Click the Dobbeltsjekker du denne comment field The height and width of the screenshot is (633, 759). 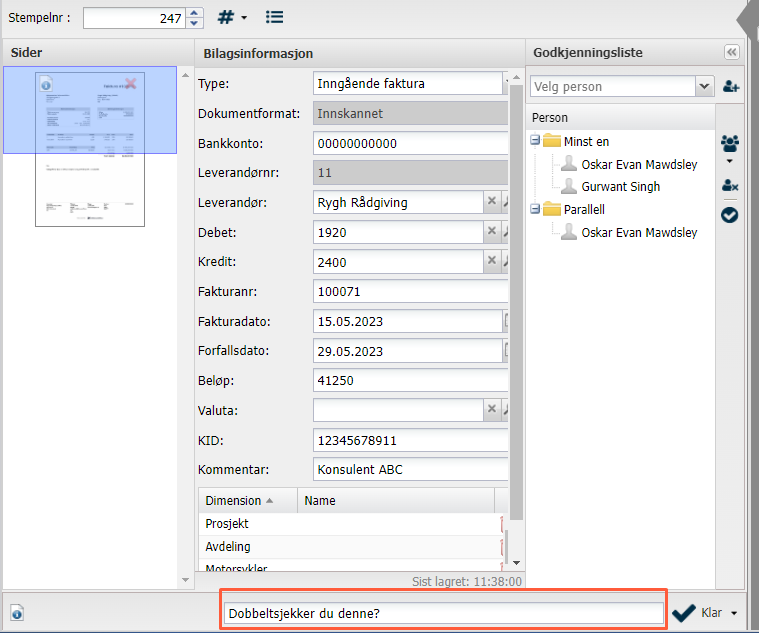click(442, 613)
